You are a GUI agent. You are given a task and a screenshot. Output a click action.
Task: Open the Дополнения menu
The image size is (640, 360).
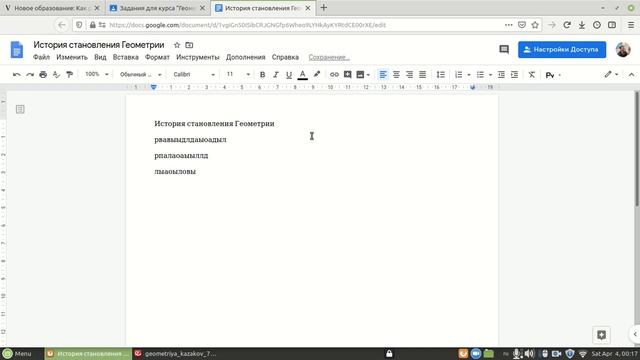246,57
